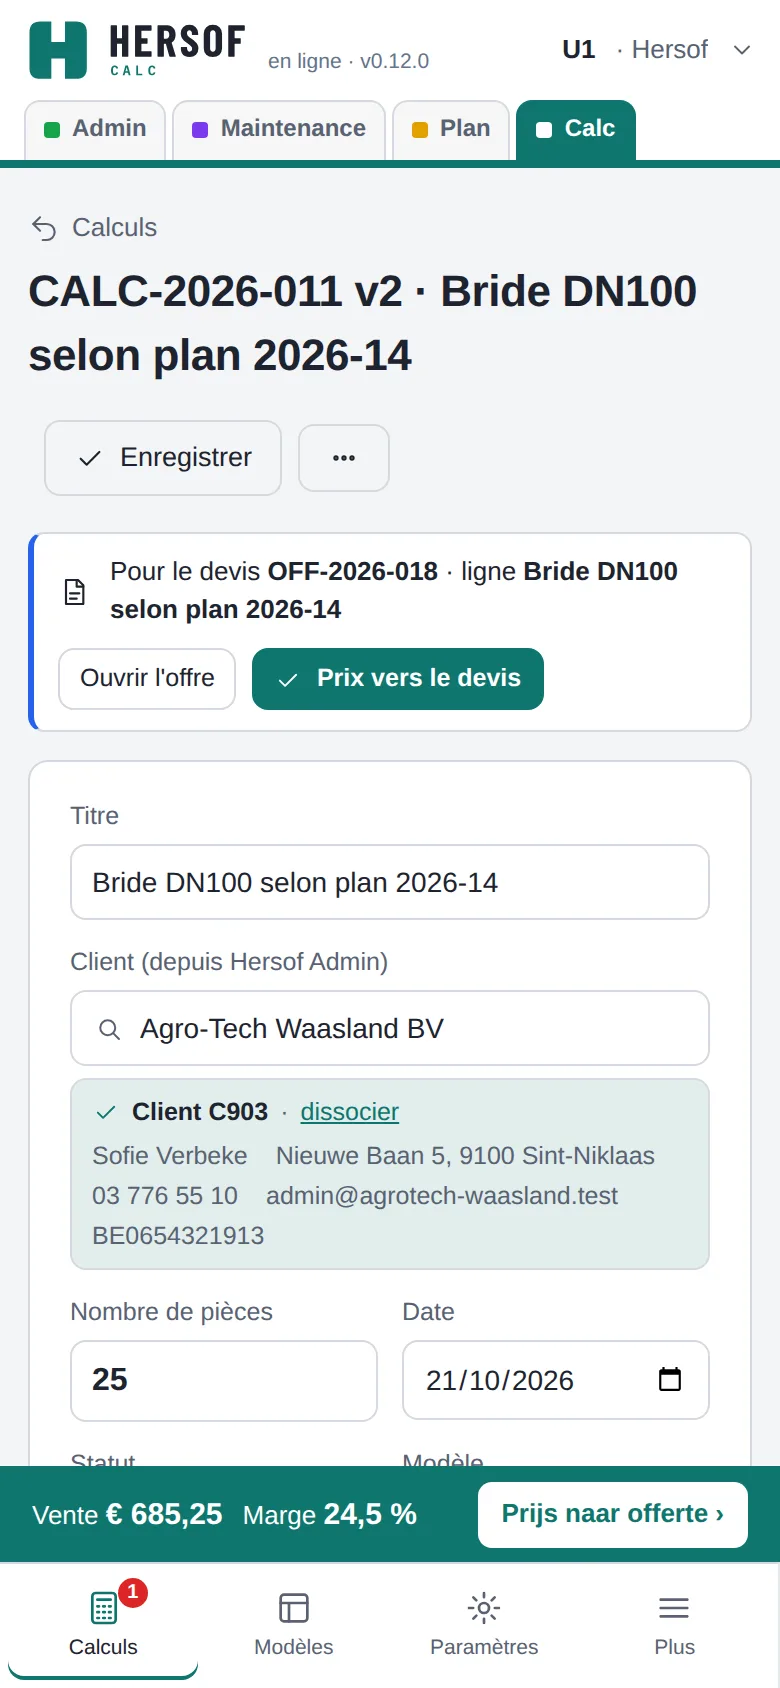
Task: Open the Plus menu in bottom navigation
Action: click(x=675, y=1624)
